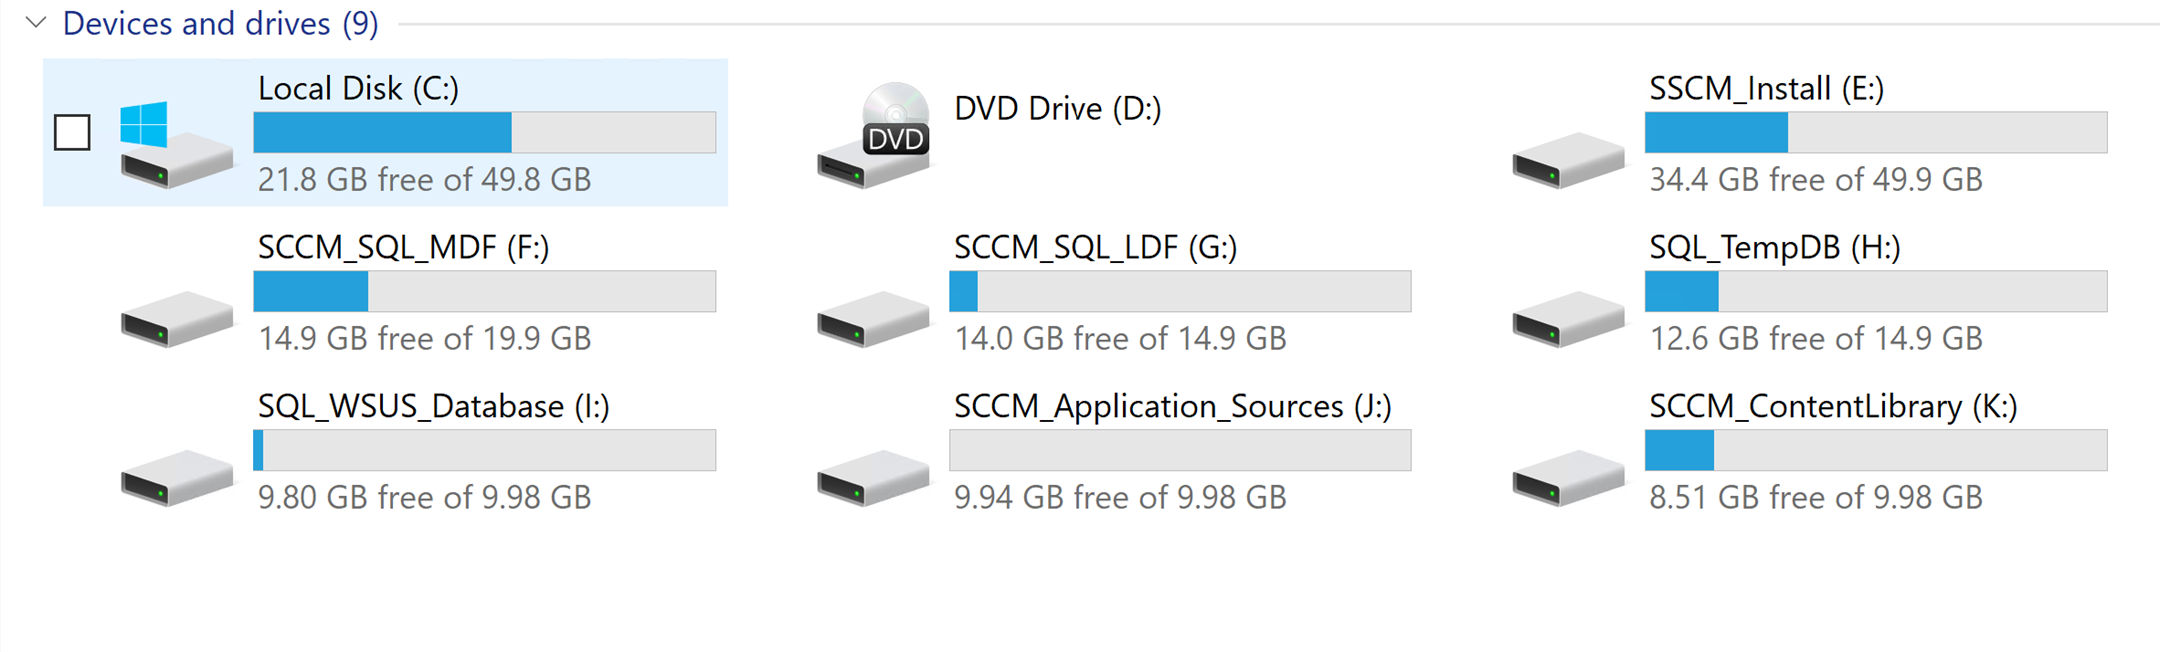
Task: Click the SSCM_Install (E:) capacity bar
Action: [1875, 132]
